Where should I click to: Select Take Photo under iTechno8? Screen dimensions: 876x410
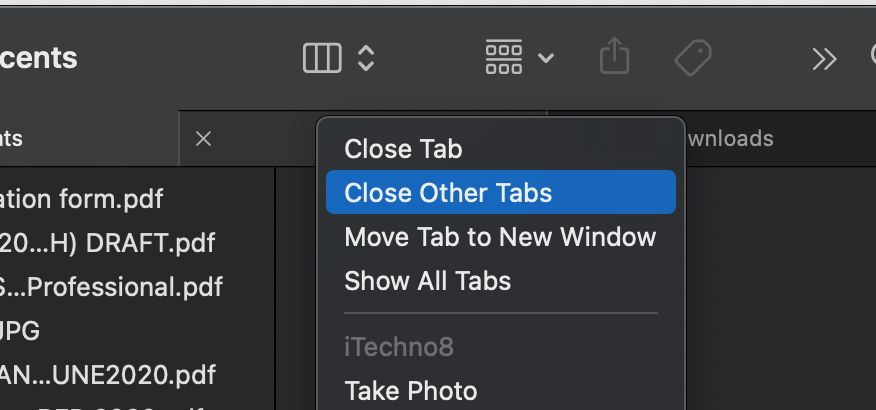410,390
